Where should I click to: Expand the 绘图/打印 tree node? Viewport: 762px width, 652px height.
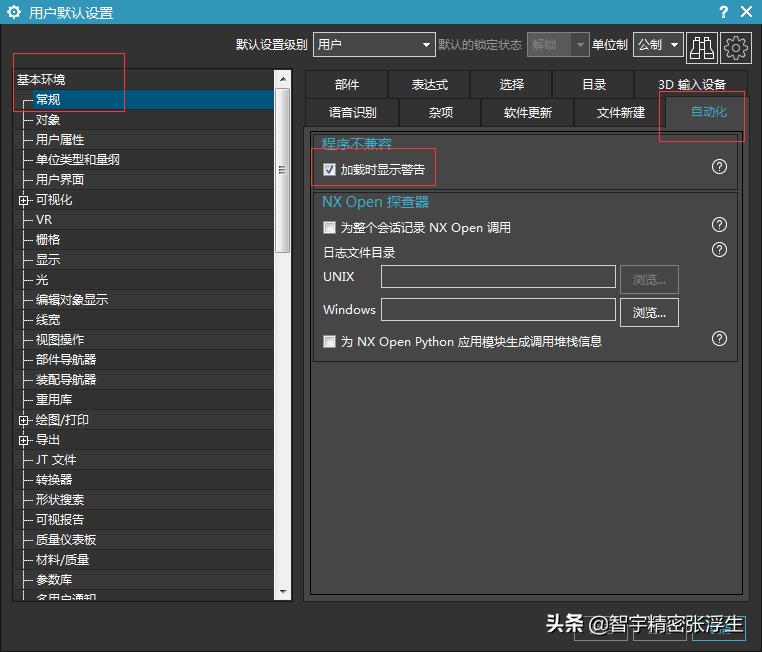click(23, 420)
